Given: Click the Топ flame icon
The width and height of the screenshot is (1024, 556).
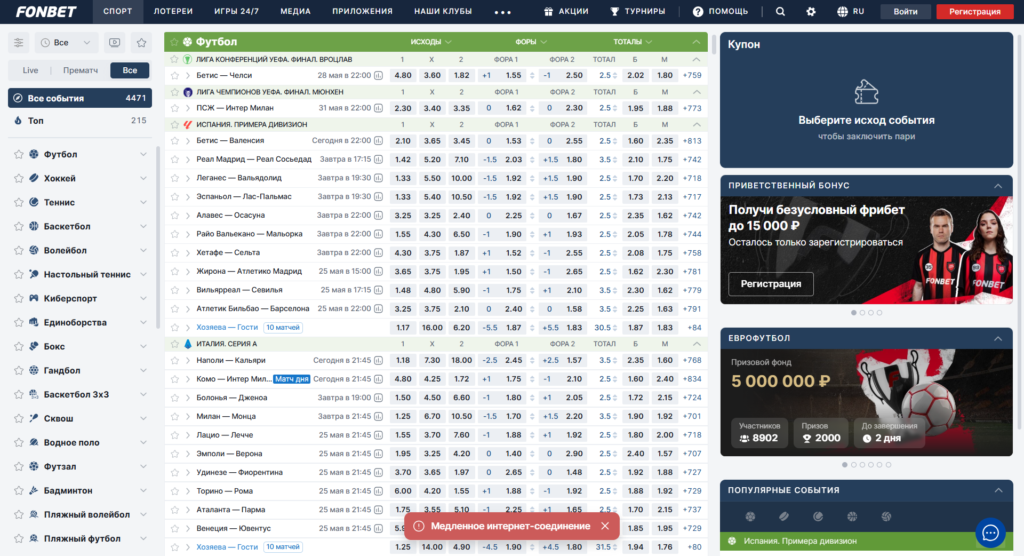Looking at the screenshot, I should pyautogui.click(x=18, y=121).
